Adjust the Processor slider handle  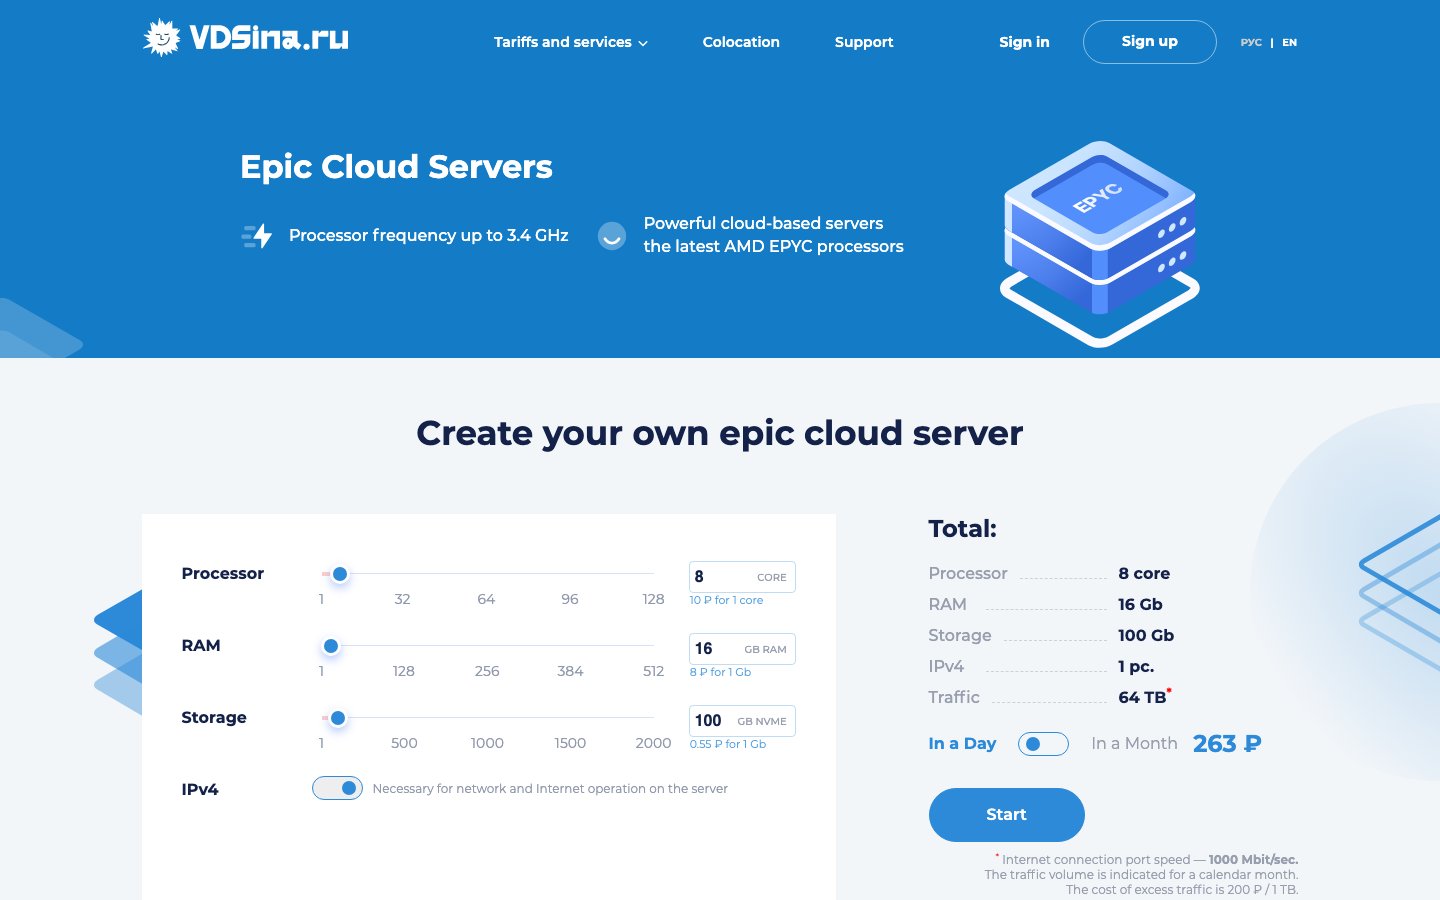340,574
